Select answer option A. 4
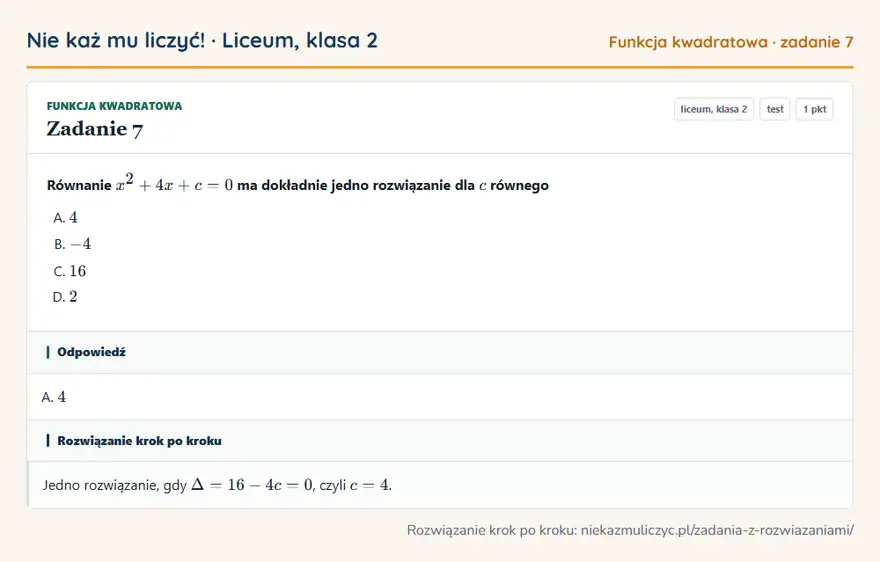880x562 pixels. 65,218
